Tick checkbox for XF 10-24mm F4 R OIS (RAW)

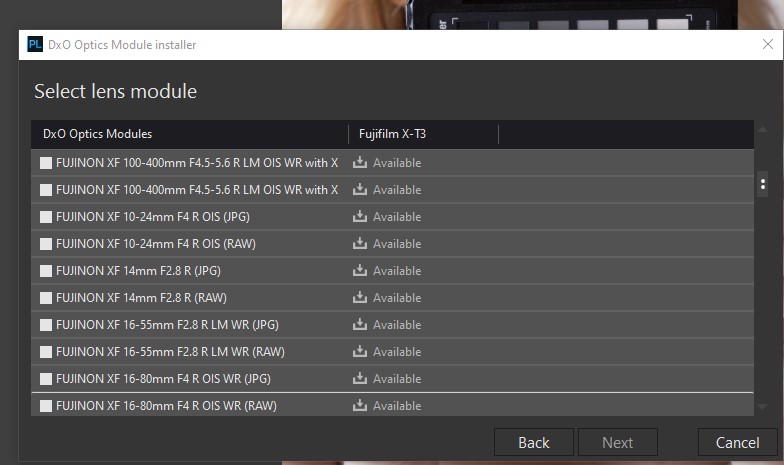coord(46,244)
